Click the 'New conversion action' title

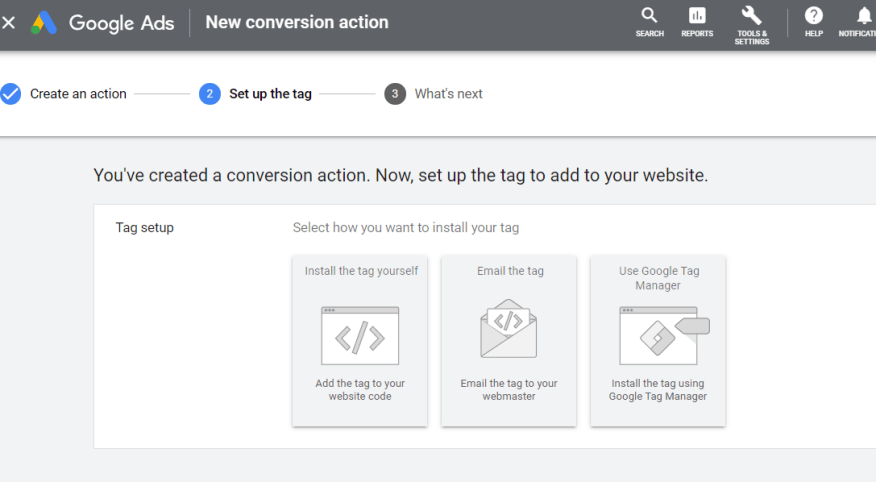(297, 22)
